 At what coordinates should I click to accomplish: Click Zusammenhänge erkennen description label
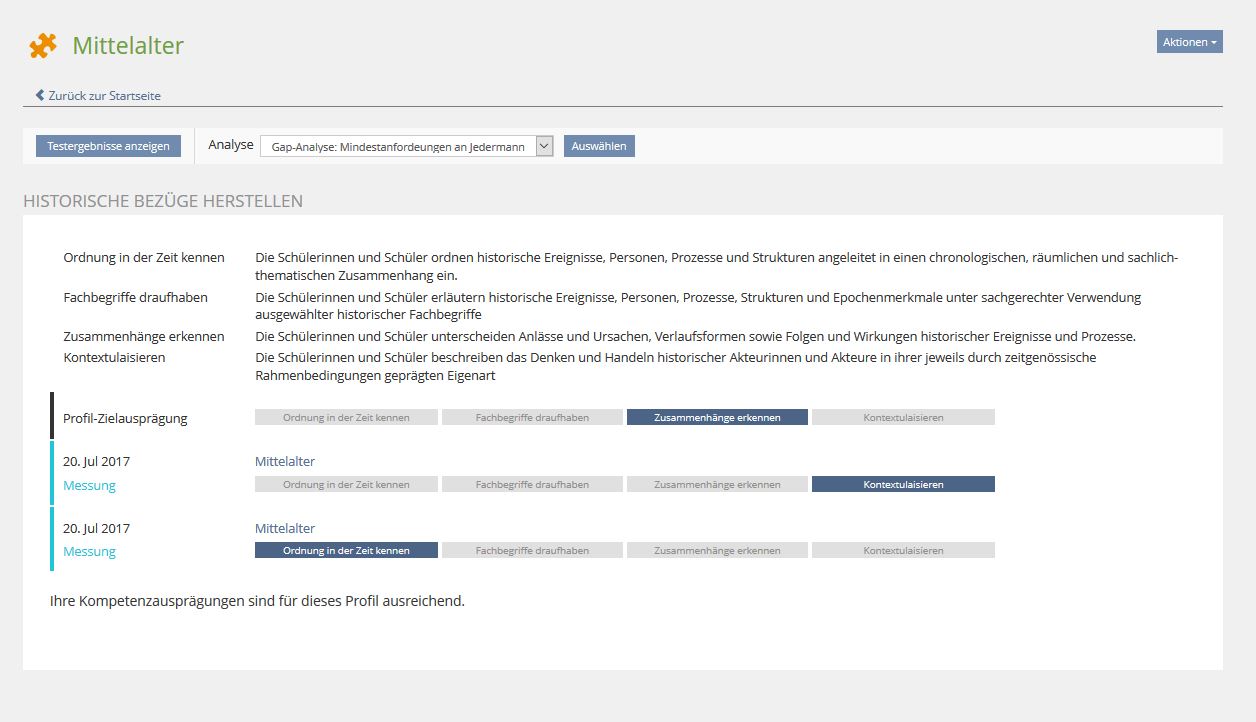[144, 337]
